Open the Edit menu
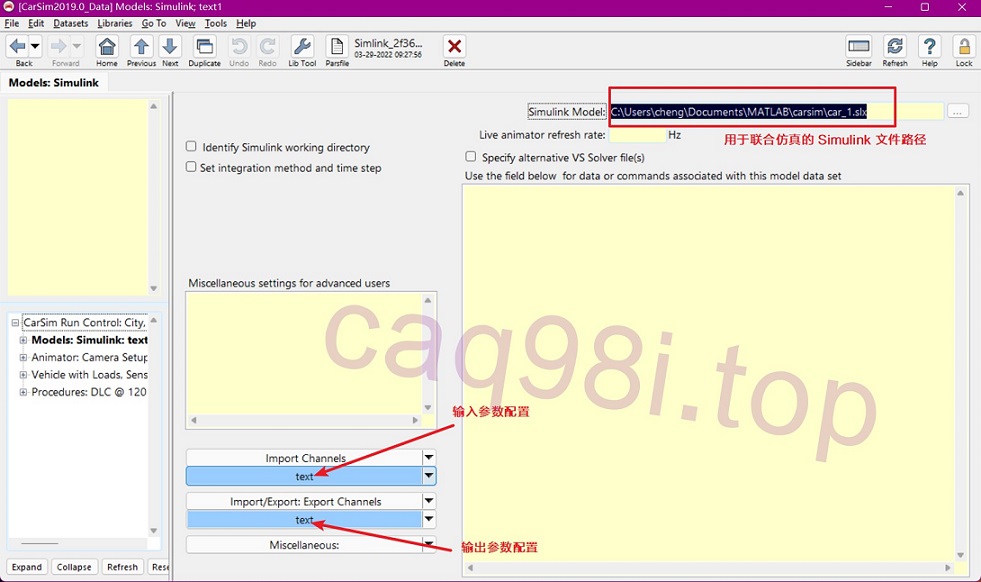The width and height of the screenshot is (981, 582). [36, 23]
